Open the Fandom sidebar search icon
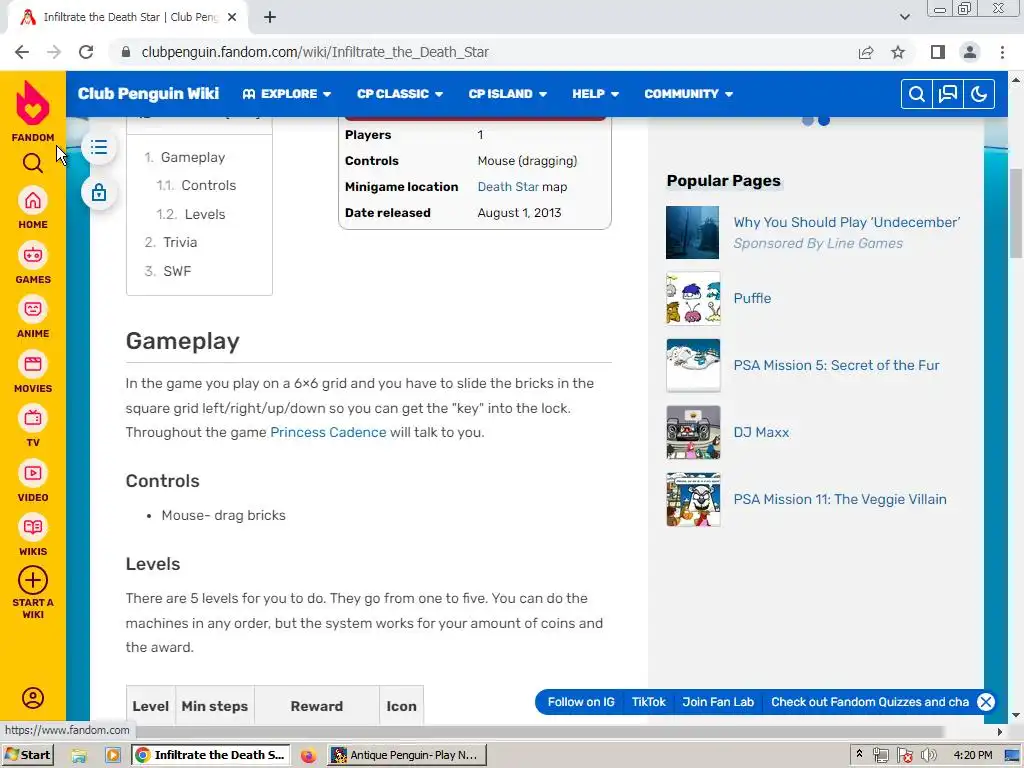Screen dimensions: 1024x768 point(33,163)
